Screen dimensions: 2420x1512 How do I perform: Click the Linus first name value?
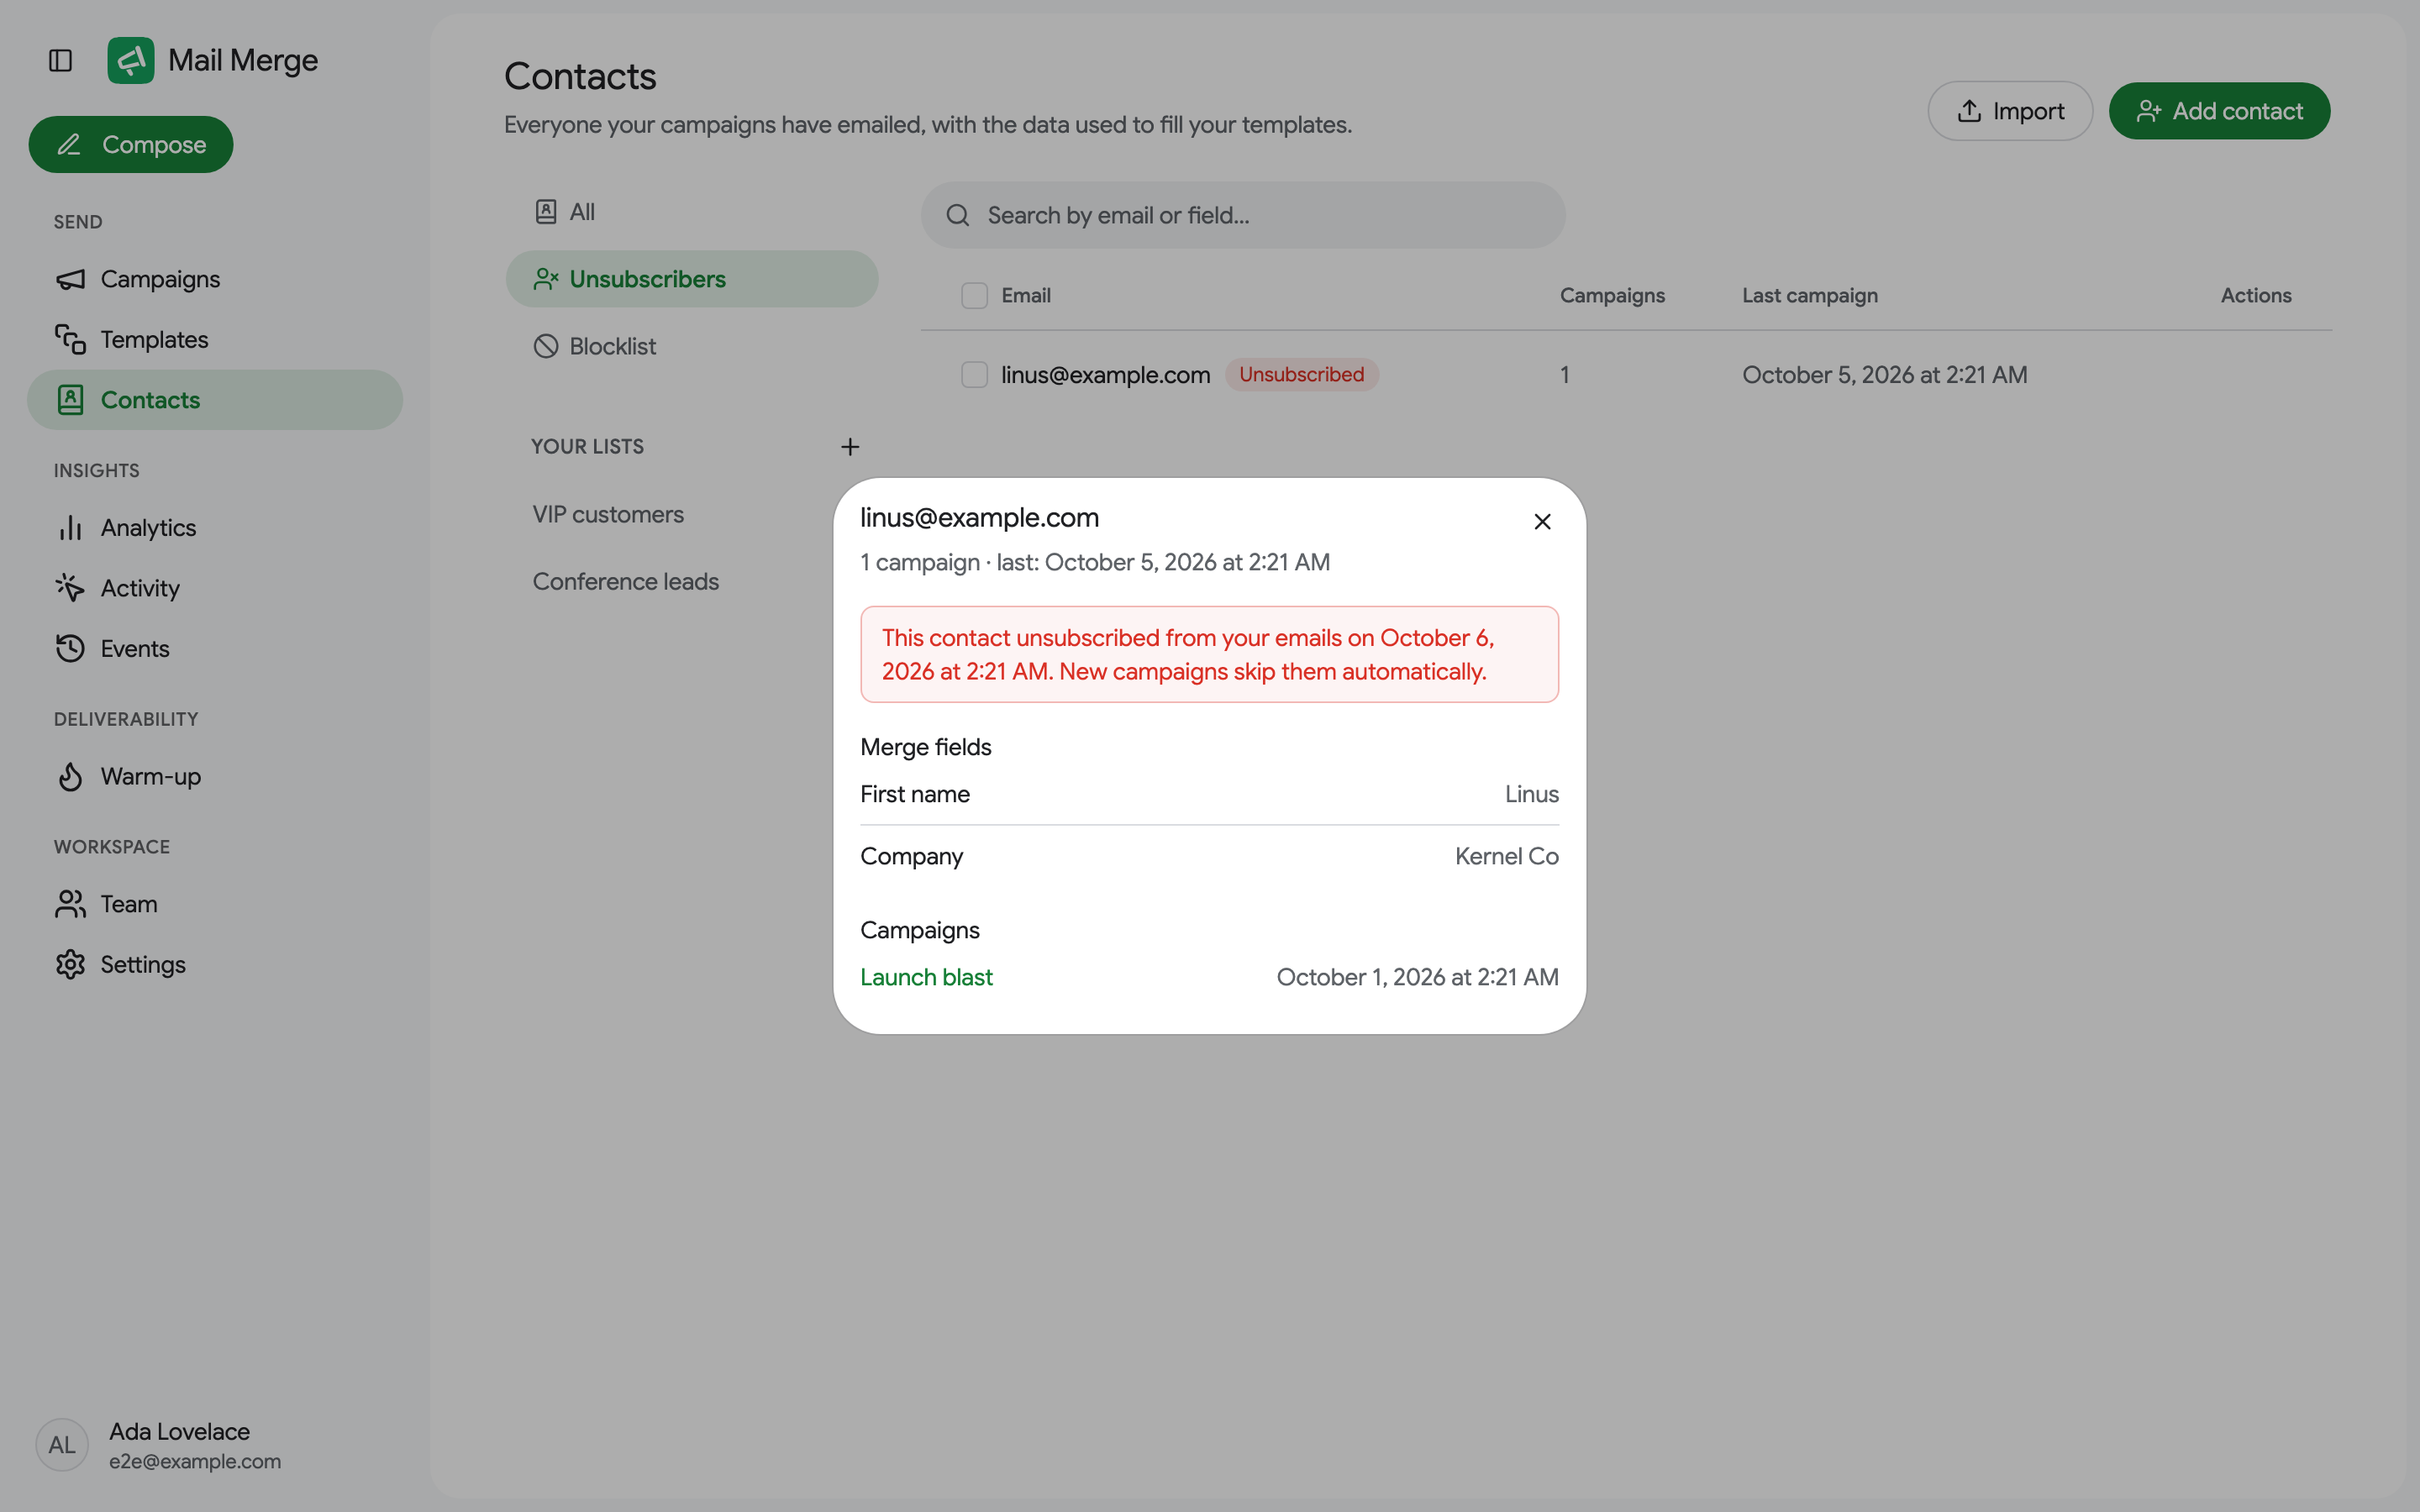point(1532,794)
